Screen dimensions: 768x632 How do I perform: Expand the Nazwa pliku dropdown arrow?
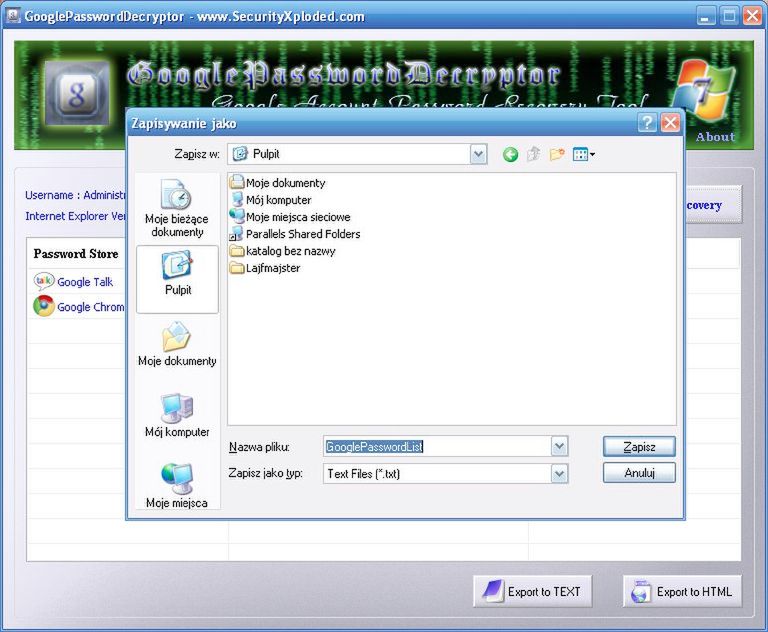click(x=559, y=446)
